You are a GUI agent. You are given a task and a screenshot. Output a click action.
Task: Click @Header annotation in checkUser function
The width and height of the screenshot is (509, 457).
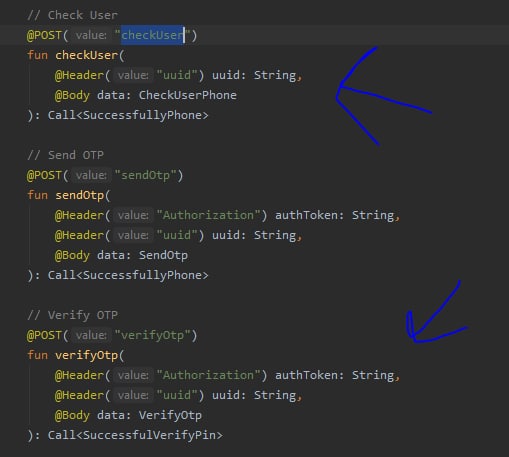[79, 75]
